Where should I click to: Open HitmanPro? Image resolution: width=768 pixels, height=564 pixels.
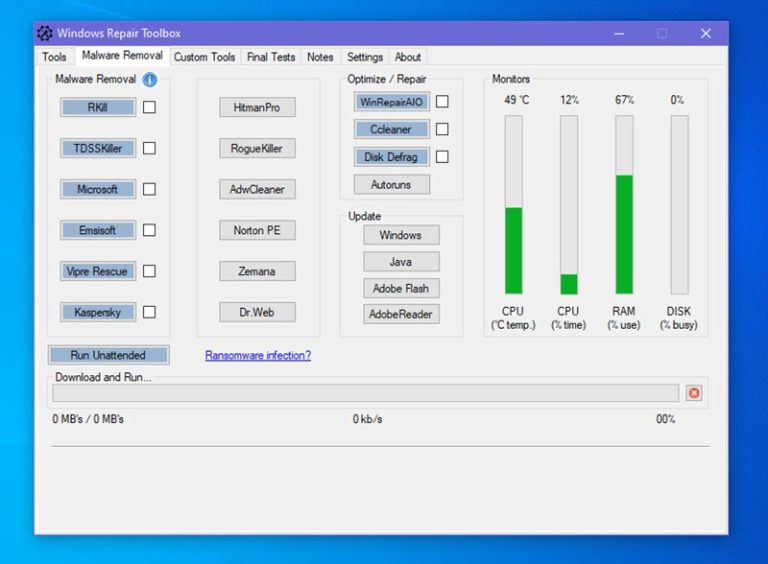[257, 107]
